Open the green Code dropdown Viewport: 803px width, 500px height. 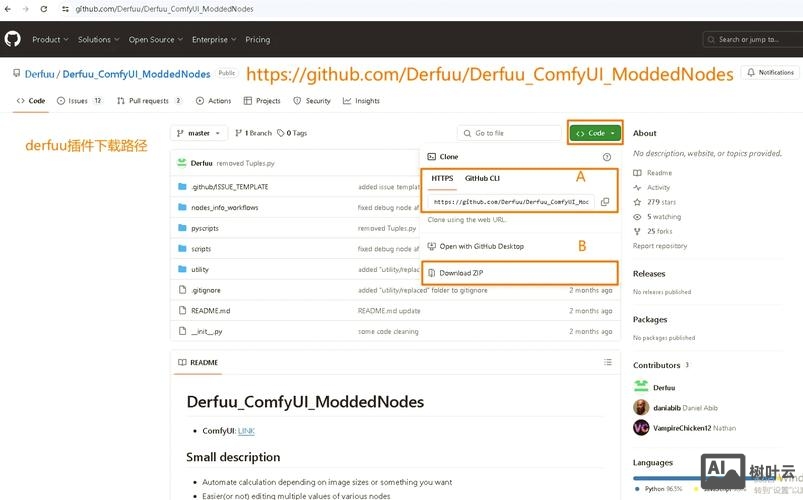[595, 133]
